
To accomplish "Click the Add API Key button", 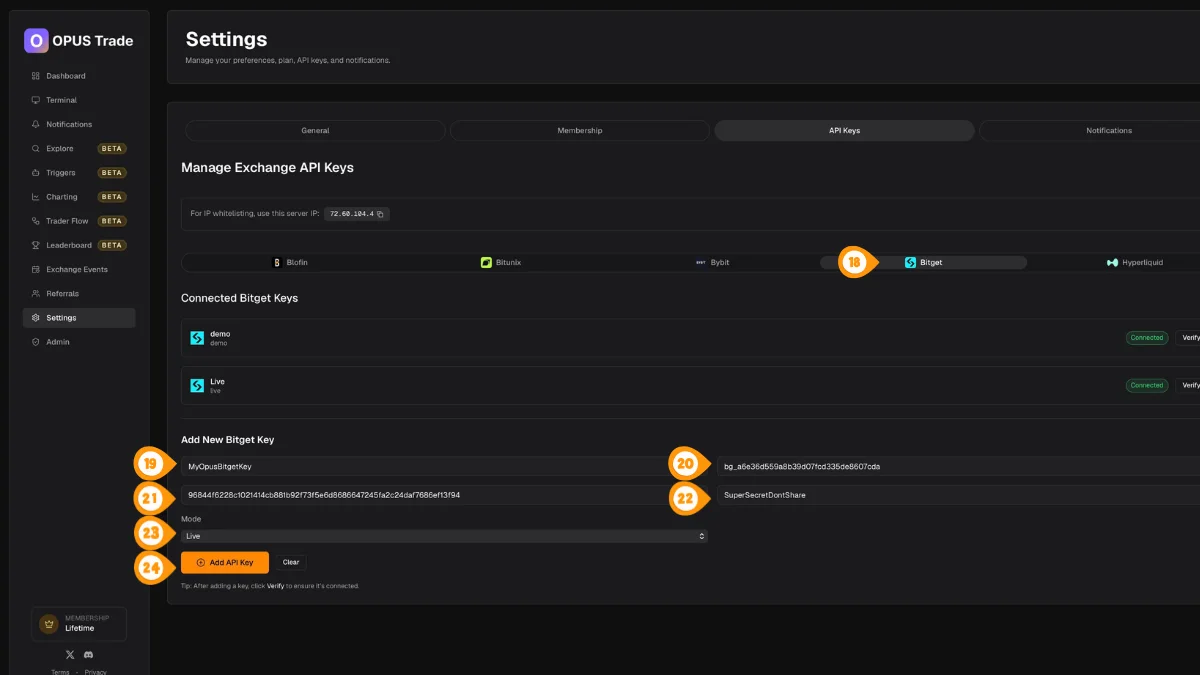I will (x=225, y=562).
